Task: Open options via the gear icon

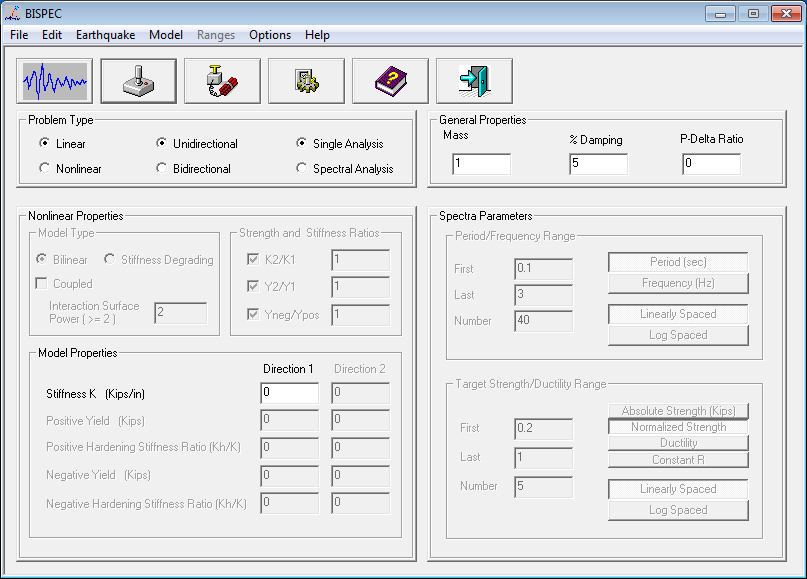Action: pos(306,81)
